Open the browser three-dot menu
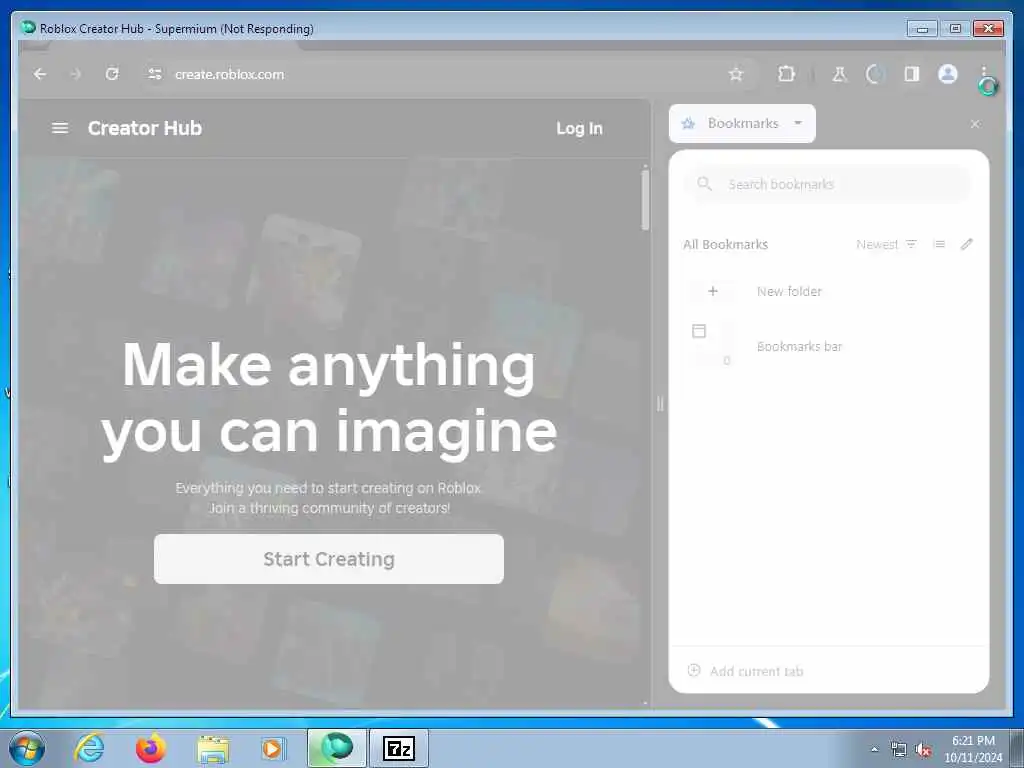Image resolution: width=1024 pixels, height=768 pixels. (984, 73)
